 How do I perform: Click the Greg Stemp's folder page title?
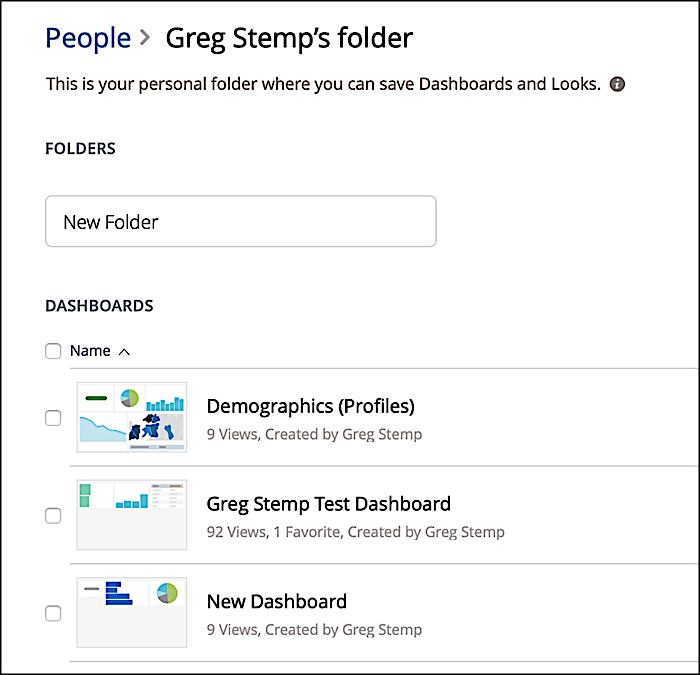[289, 38]
